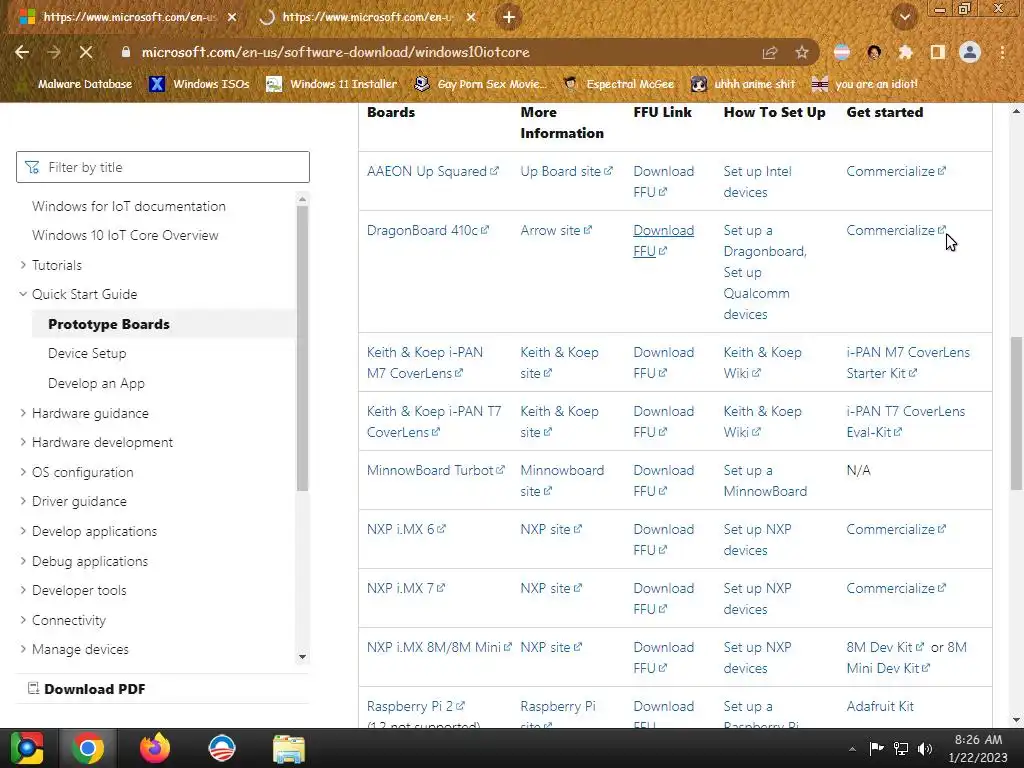This screenshot has height=768, width=1024.
Task: Click the browser back arrow
Action: (22, 52)
